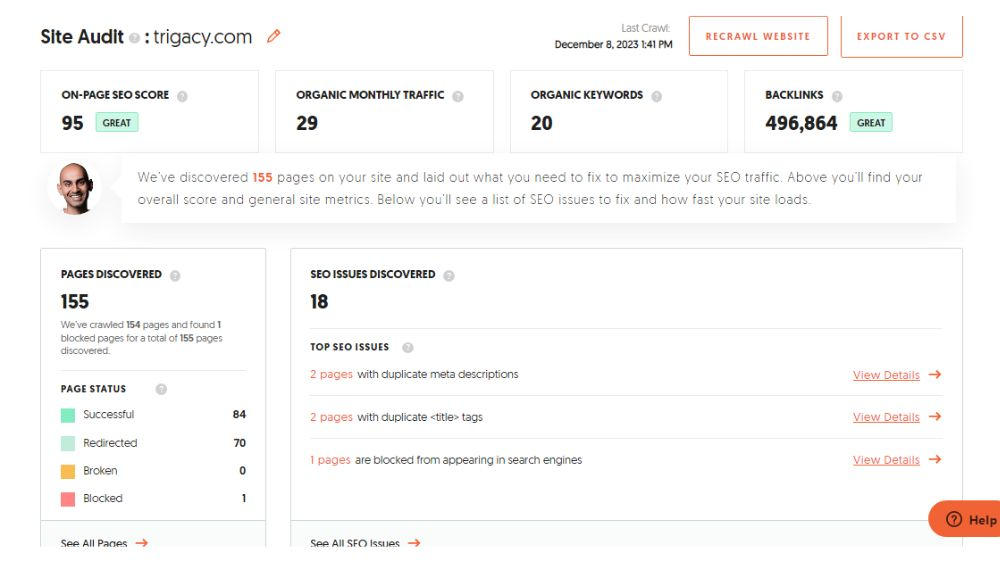
Task: Click info icon beside Organic Keywords
Action: click(x=656, y=96)
